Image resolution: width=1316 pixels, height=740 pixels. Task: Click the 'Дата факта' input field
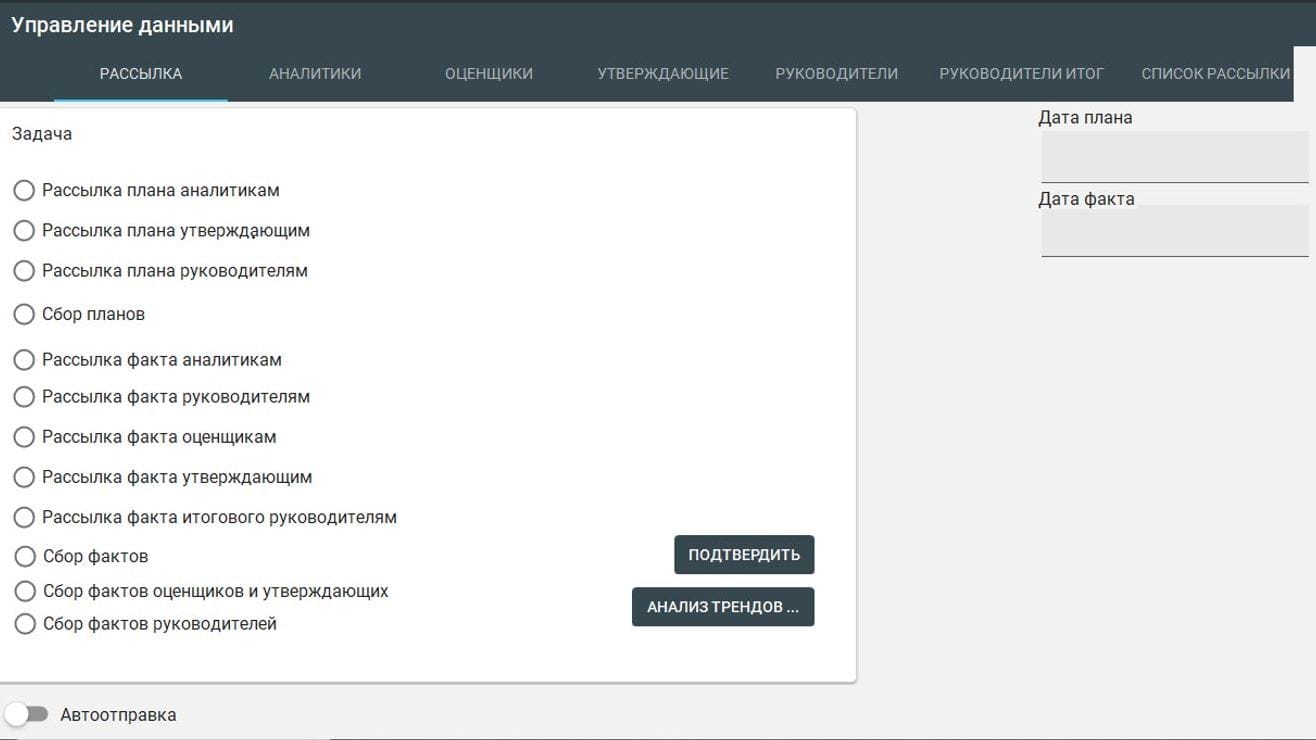coord(1174,231)
